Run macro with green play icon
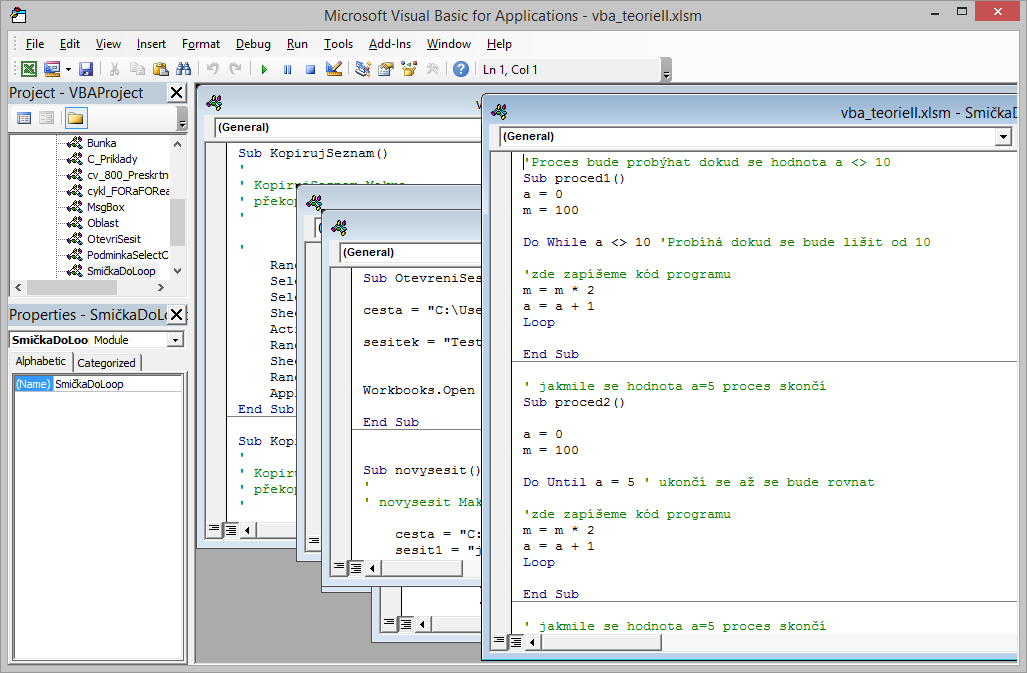Viewport: 1027px width, 673px height. [264, 69]
